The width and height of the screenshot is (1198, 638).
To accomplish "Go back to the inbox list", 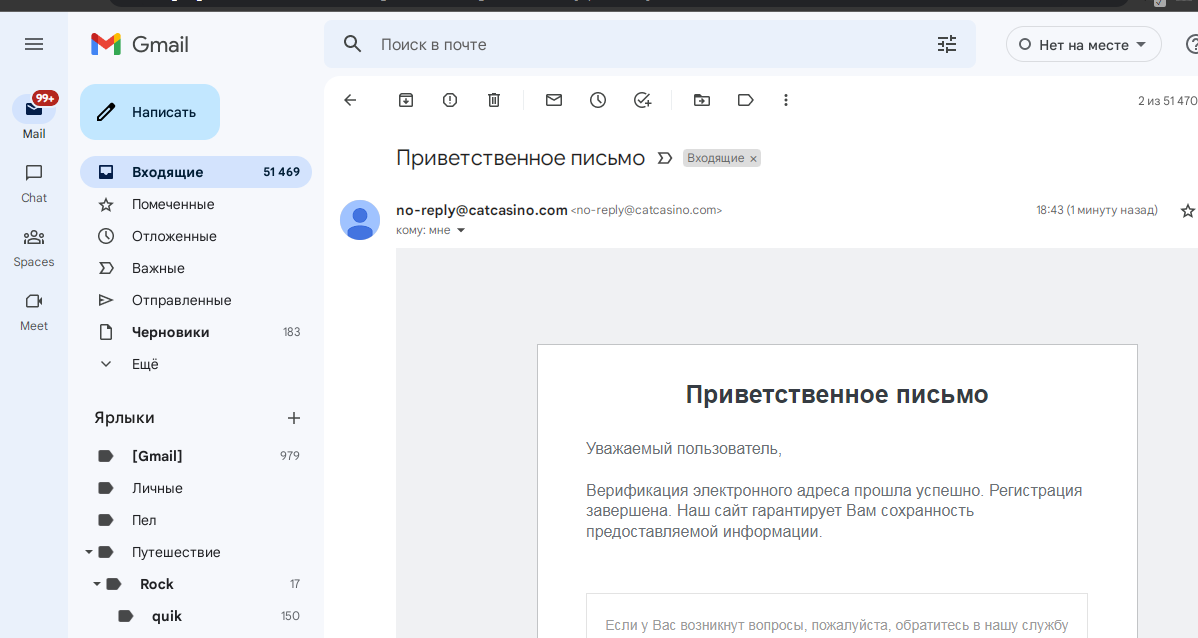I will point(349,100).
